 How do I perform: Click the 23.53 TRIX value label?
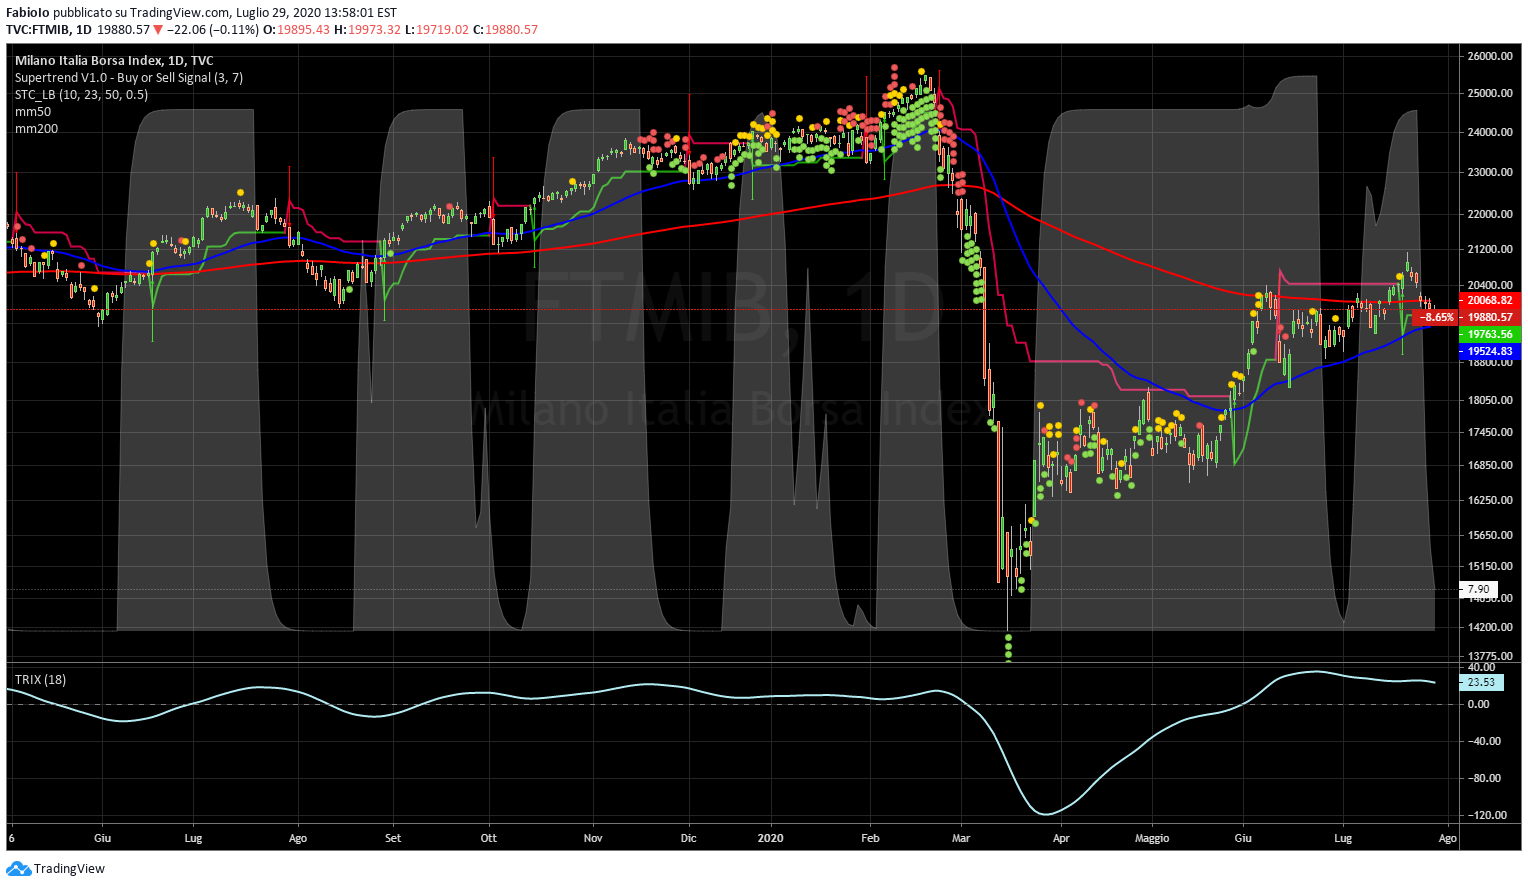[x=1481, y=683]
